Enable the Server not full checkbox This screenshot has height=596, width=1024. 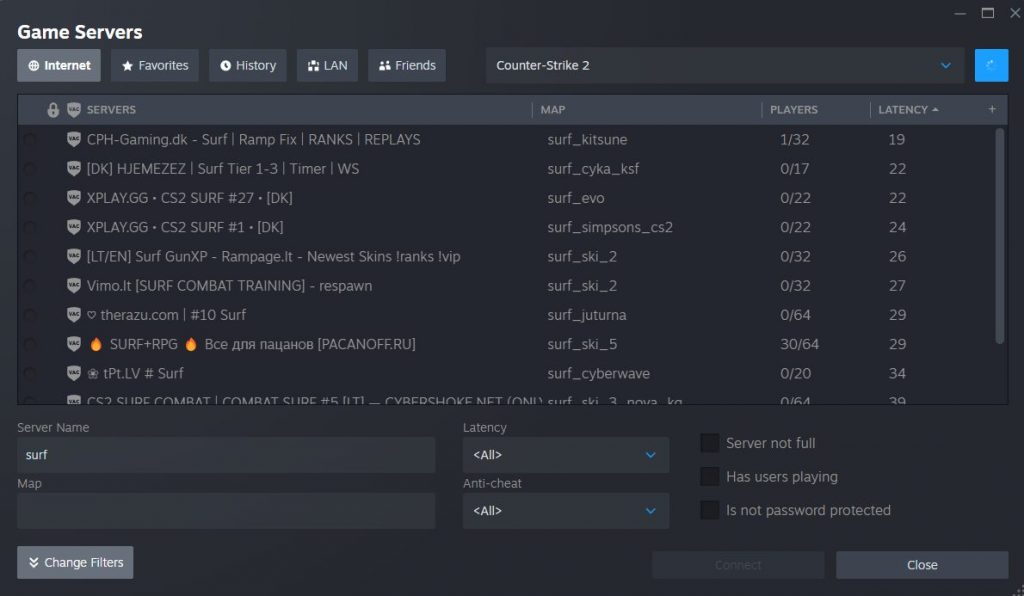point(710,443)
